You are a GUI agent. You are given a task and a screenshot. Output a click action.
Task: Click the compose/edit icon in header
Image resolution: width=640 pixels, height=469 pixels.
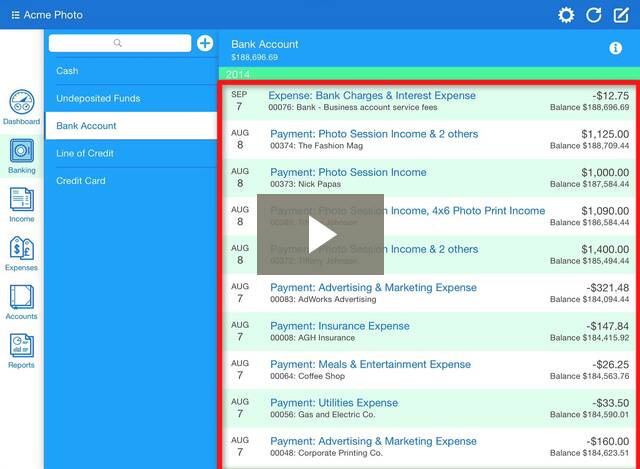tap(621, 15)
